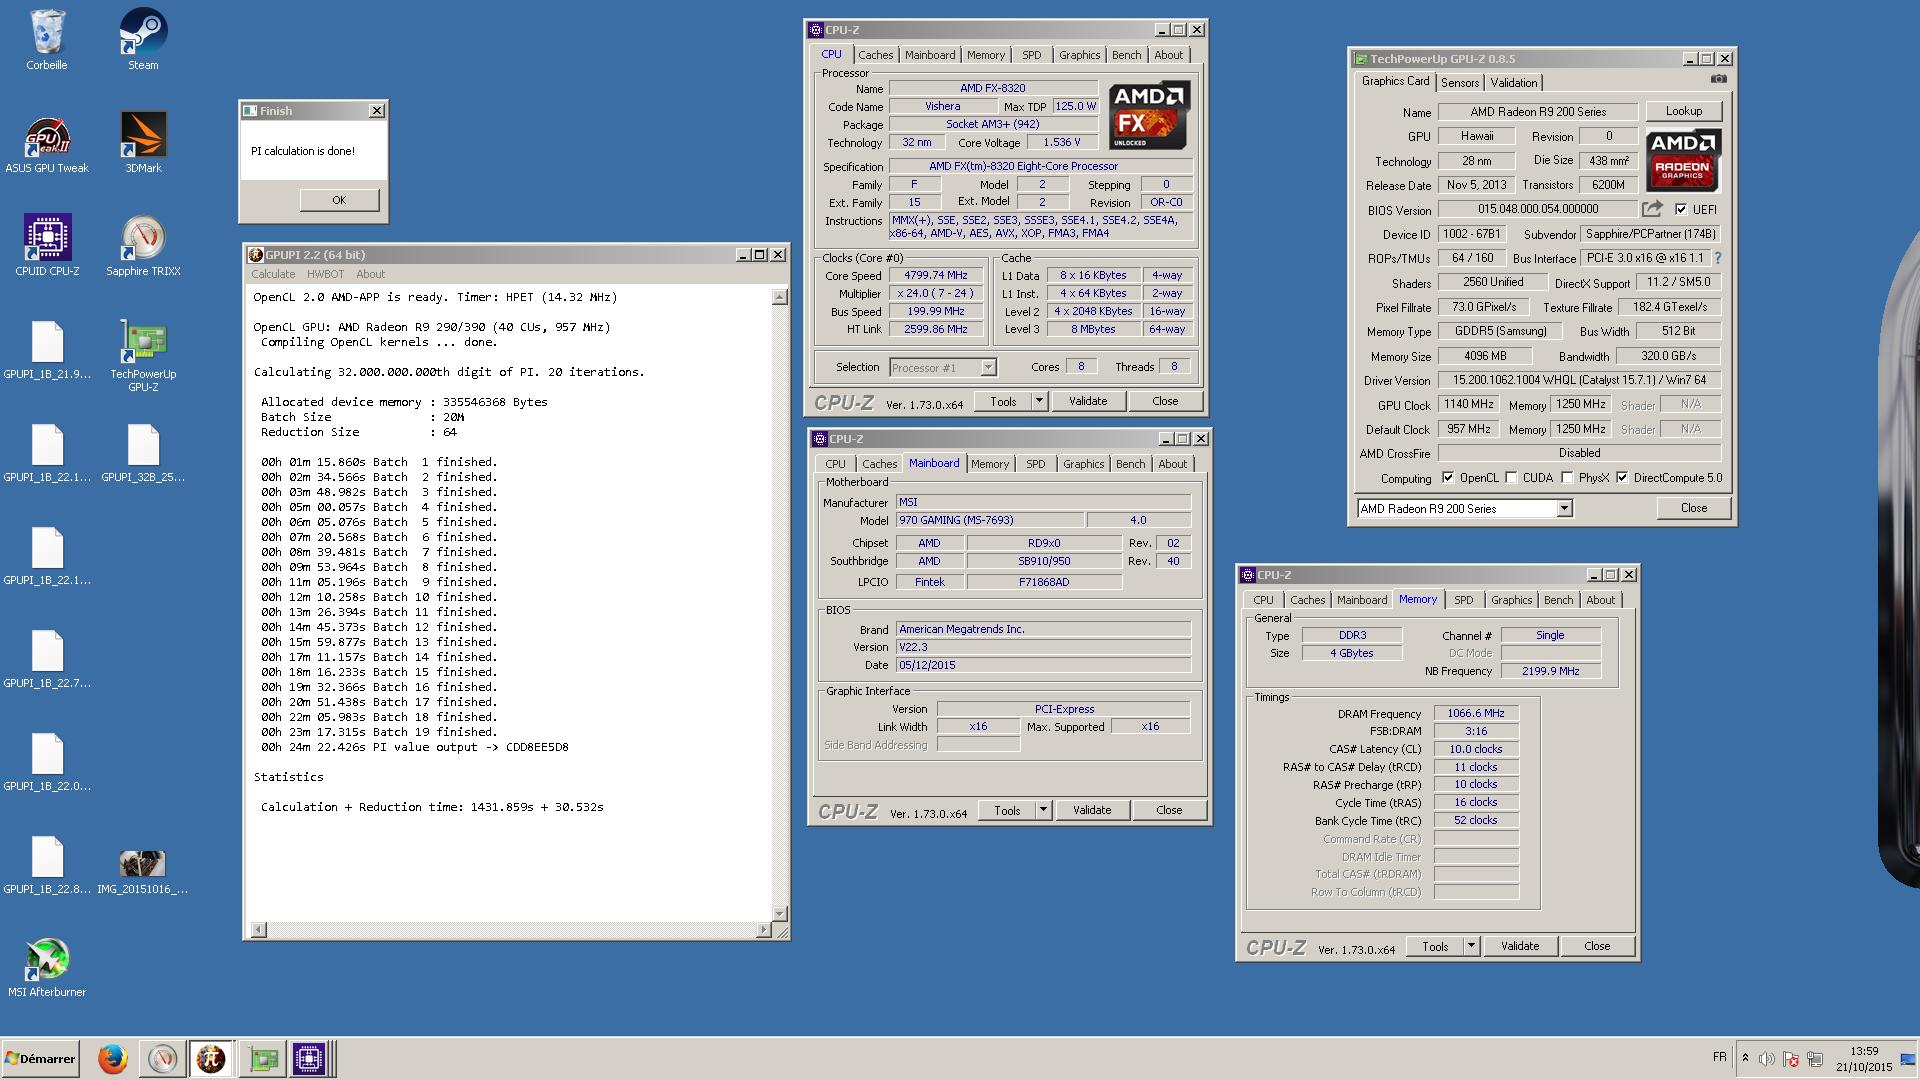Expand the GPU selection dropdown in GPU-Z
Screen dimensions: 1920x1080
pos(1564,509)
